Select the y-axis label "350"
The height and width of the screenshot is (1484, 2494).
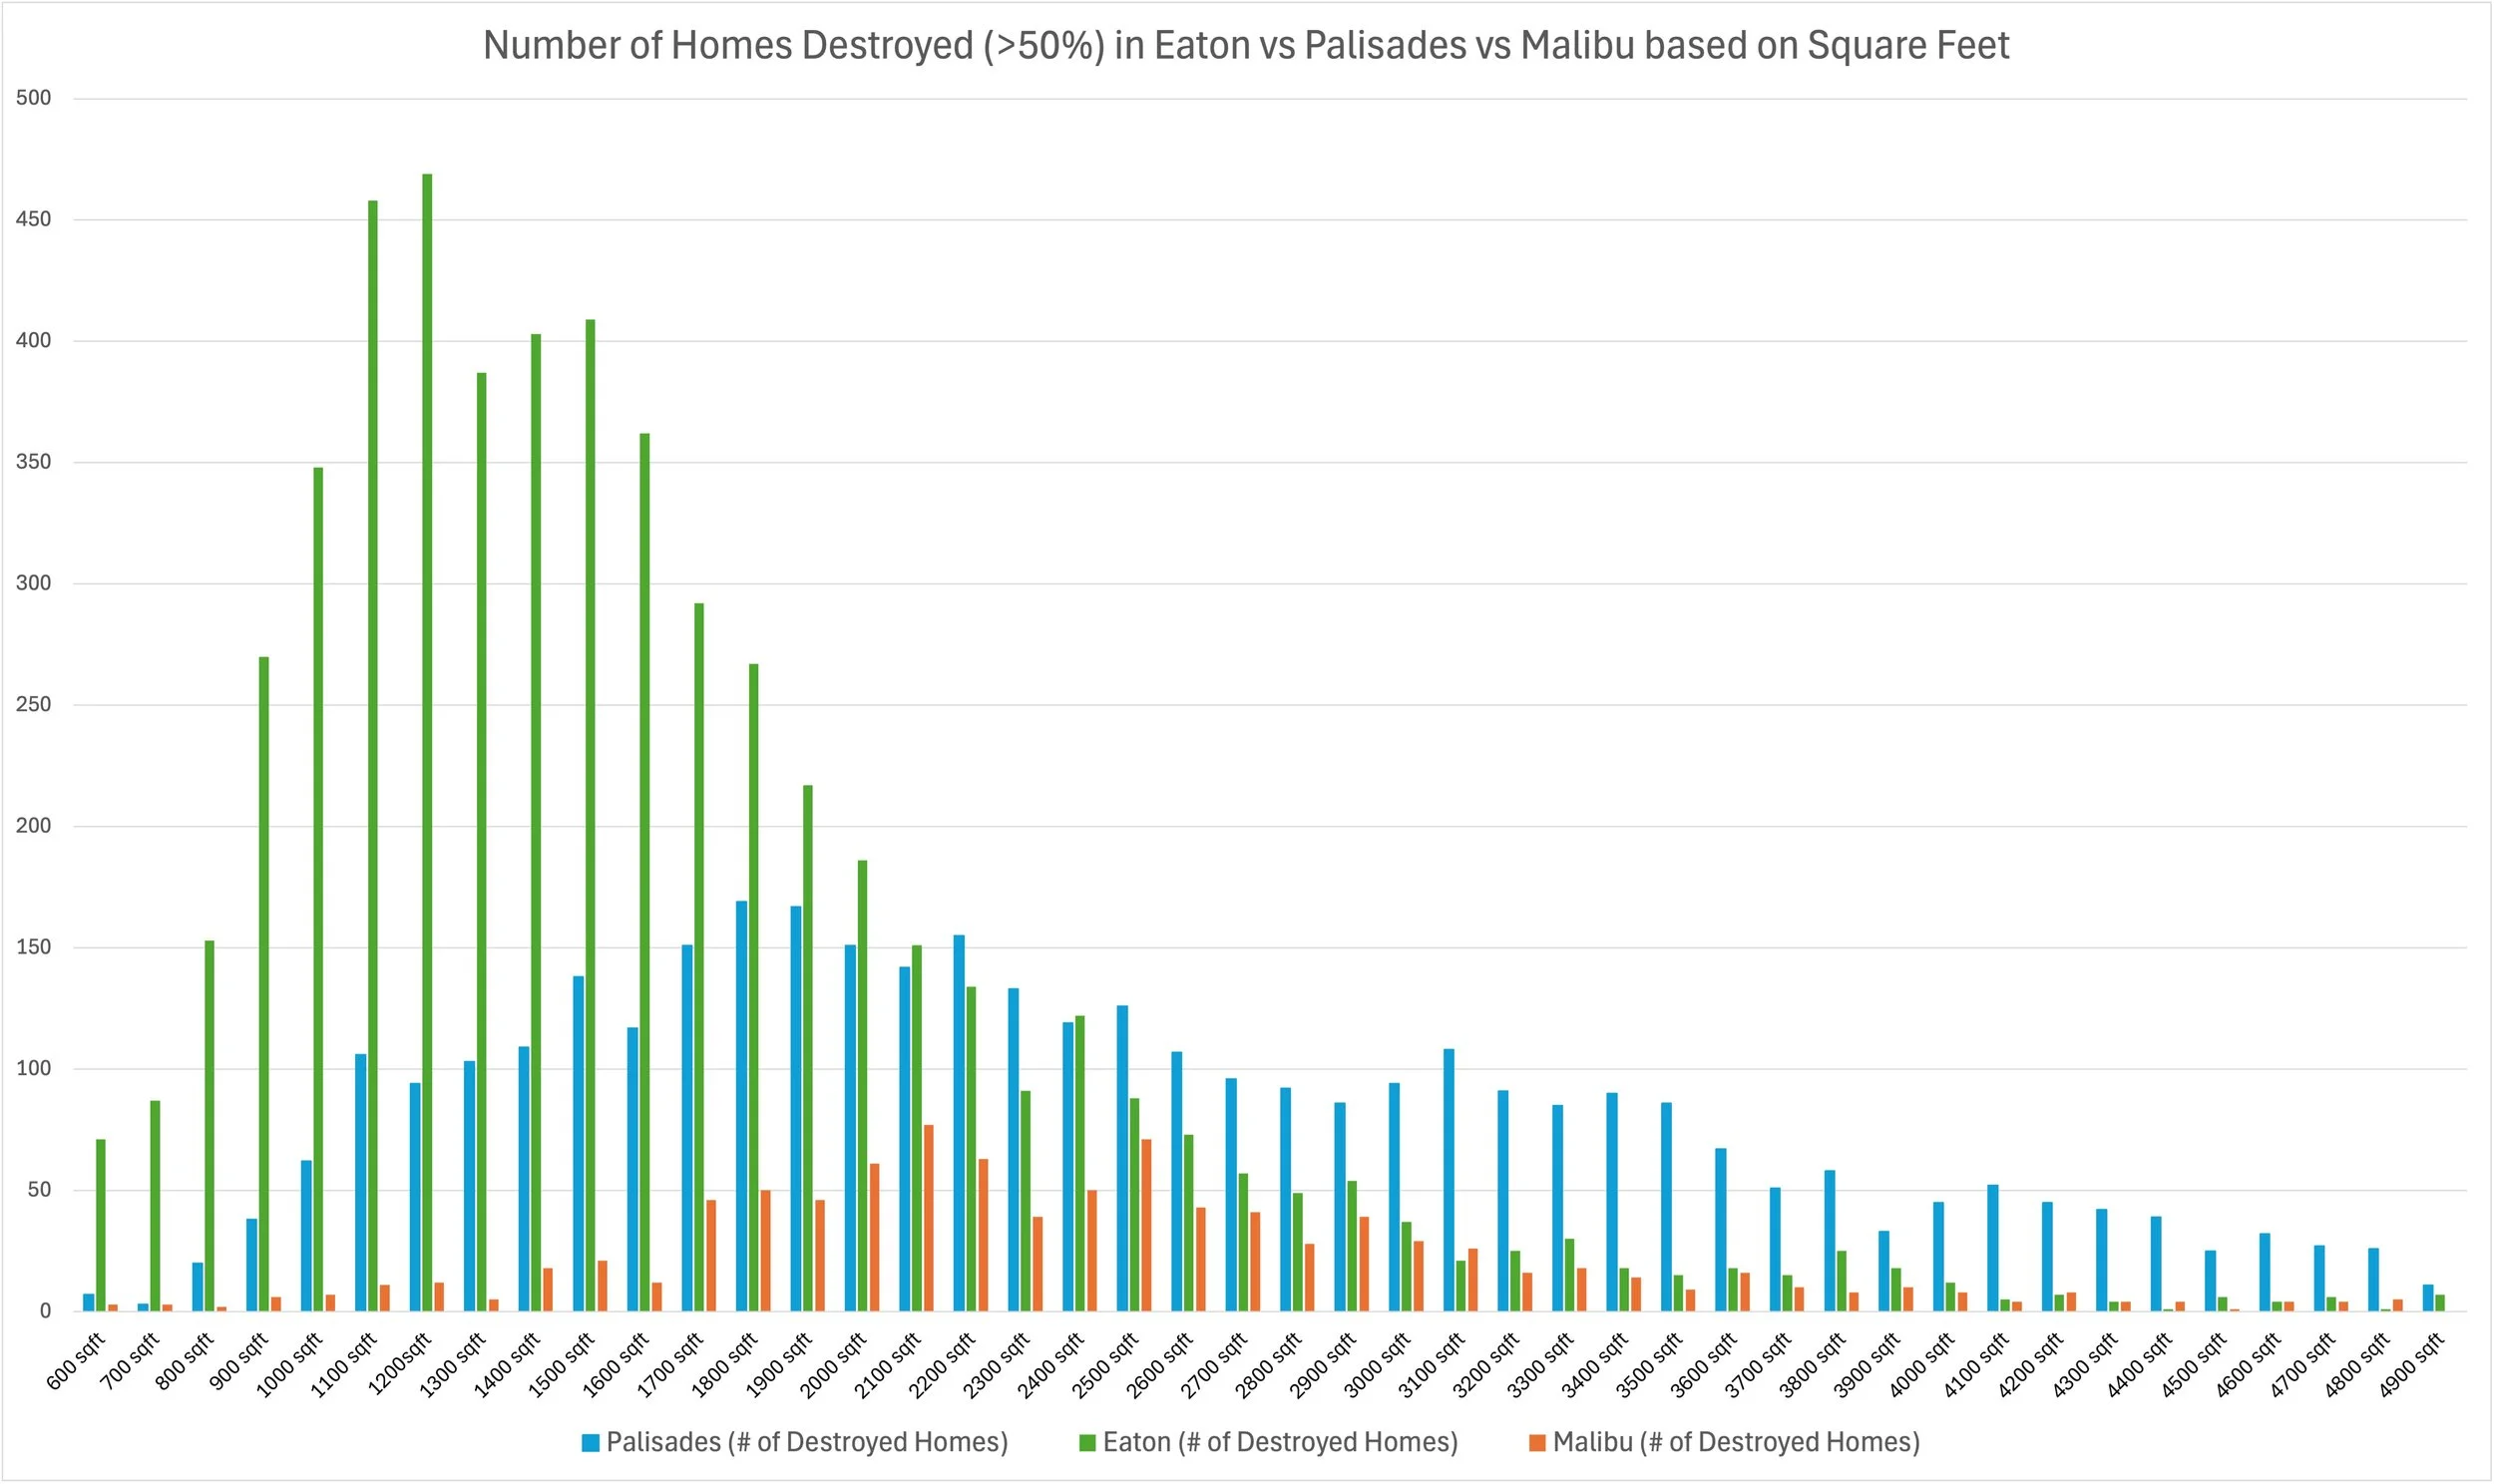pos(33,462)
